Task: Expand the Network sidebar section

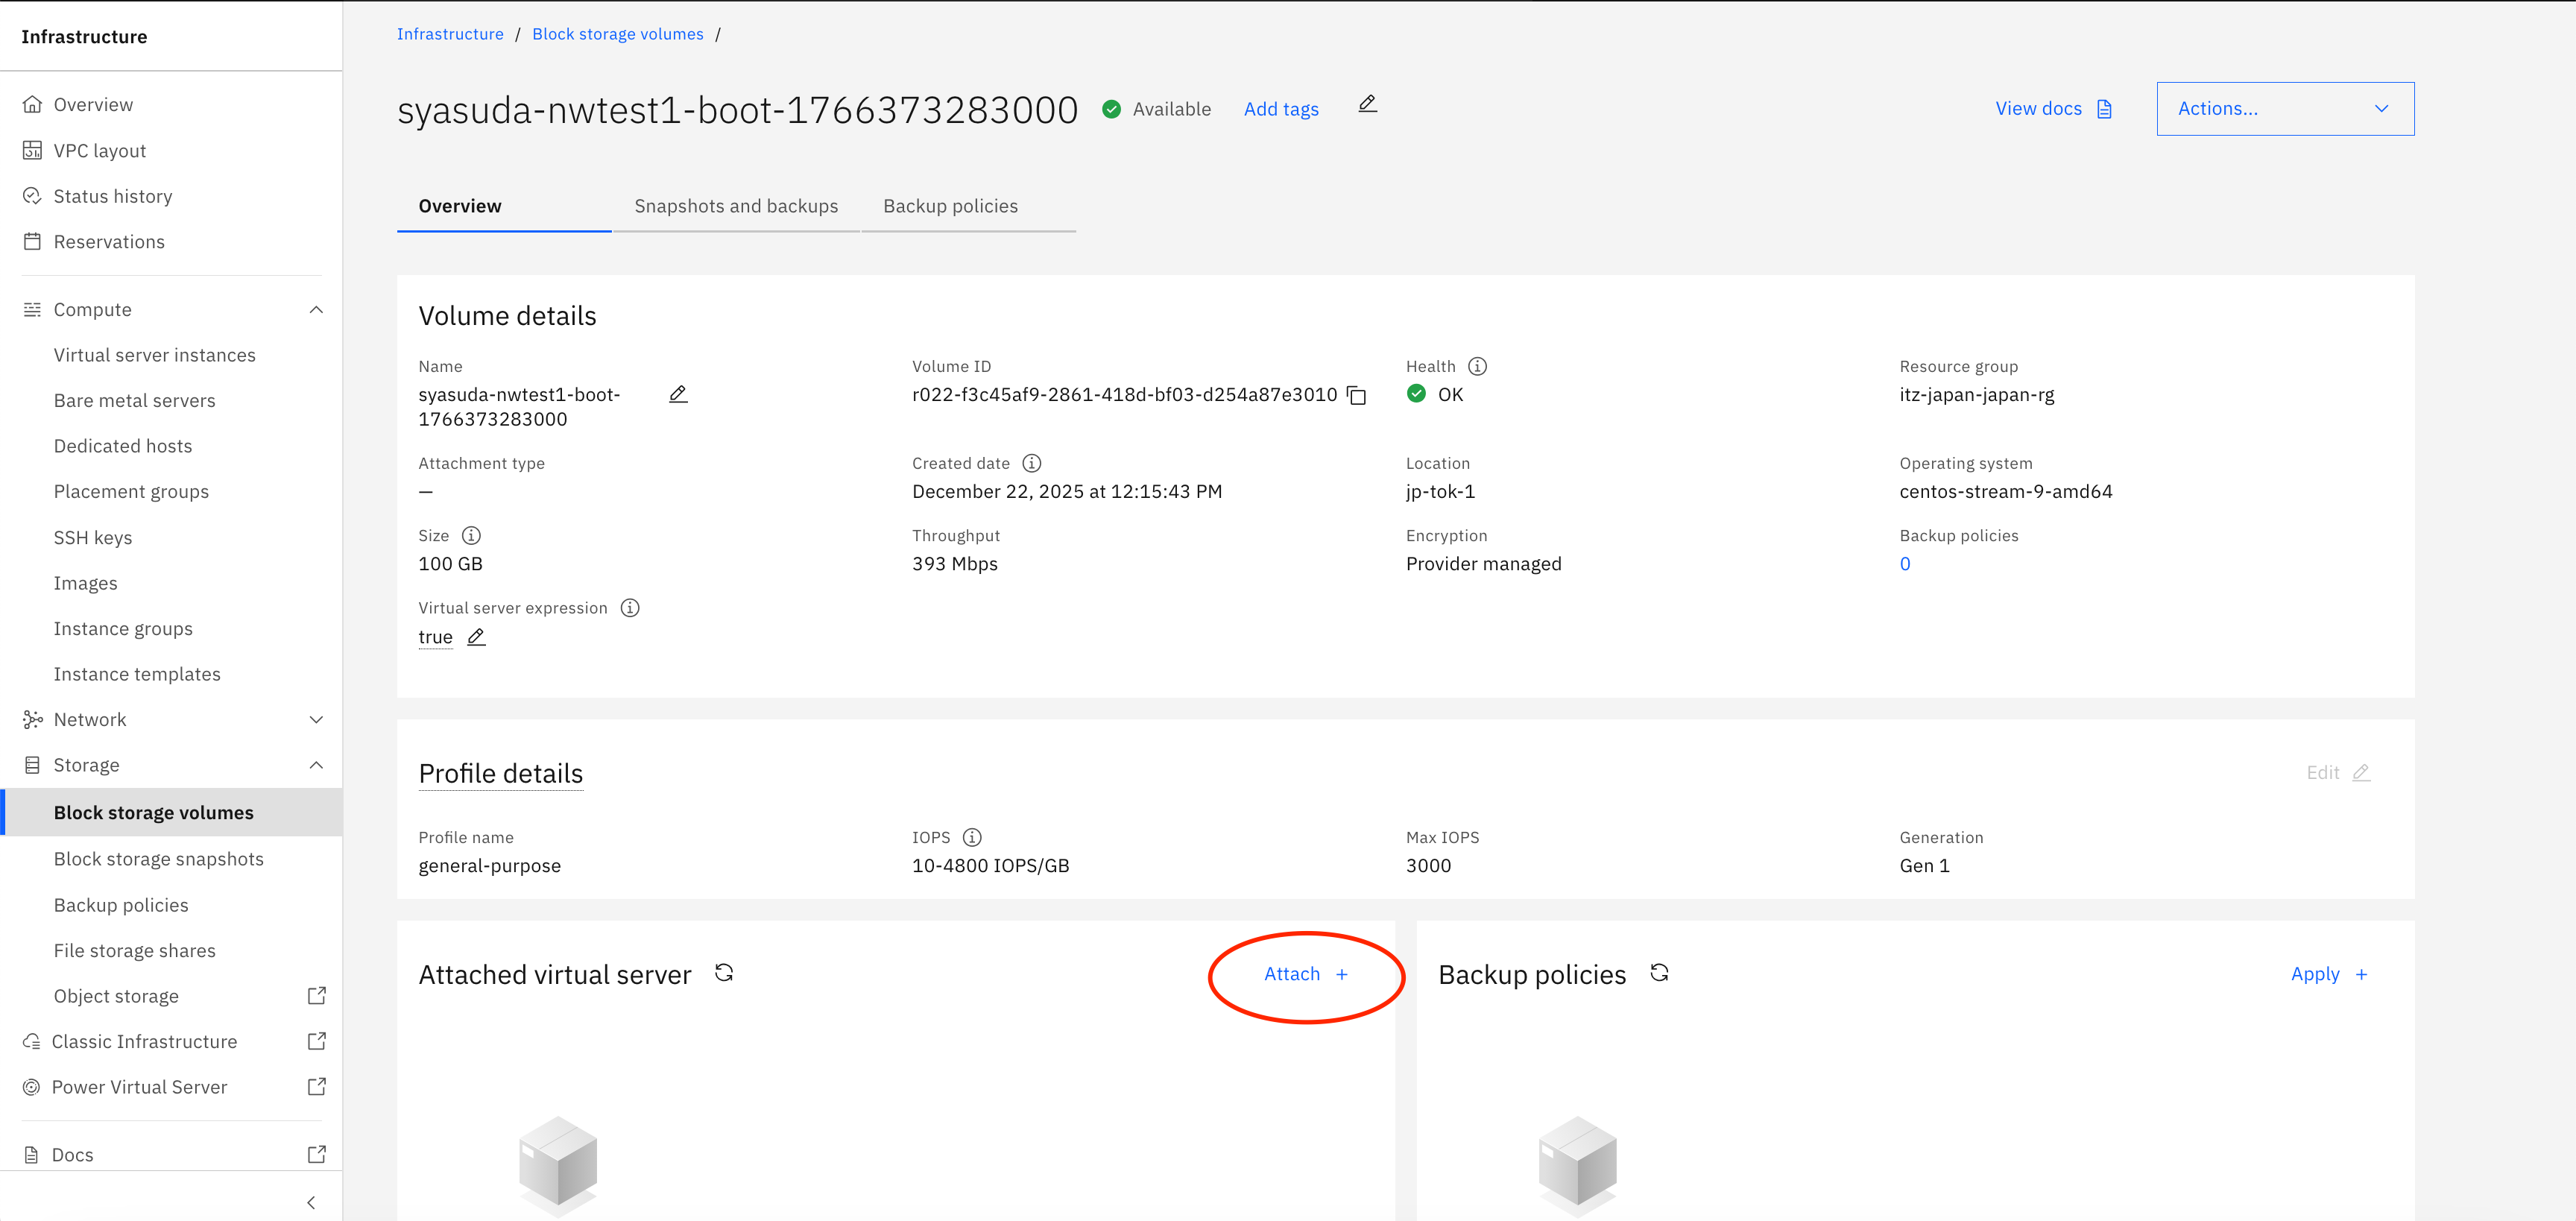Action: coord(316,720)
